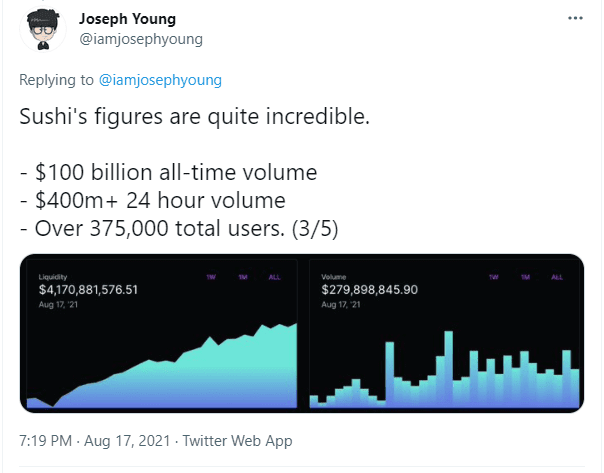This screenshot has width=604, height=473.
Task: Click Joseph Young's profile avatar
Action: [x=42, y=30]
